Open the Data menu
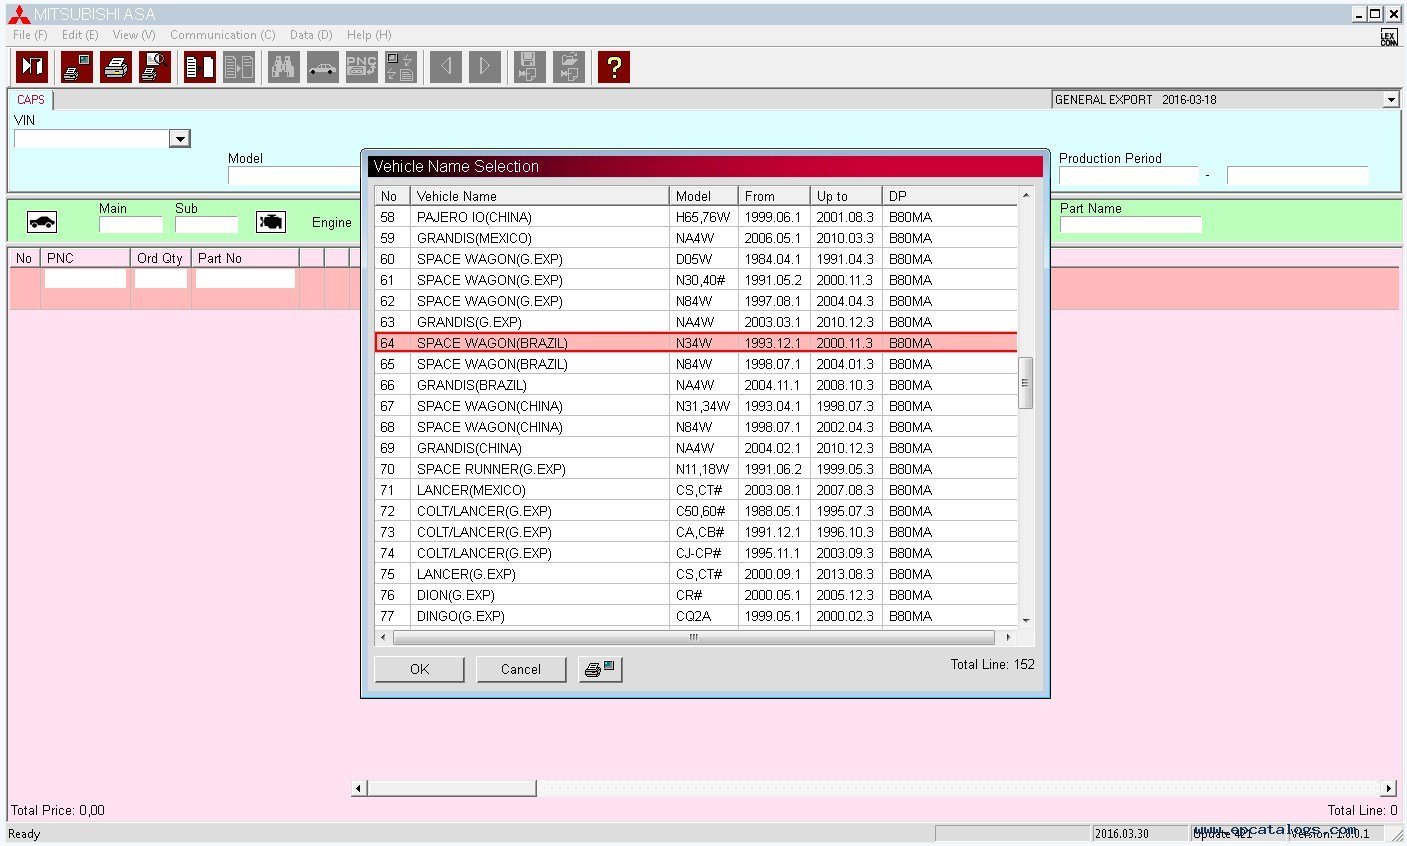 point(311,35)
